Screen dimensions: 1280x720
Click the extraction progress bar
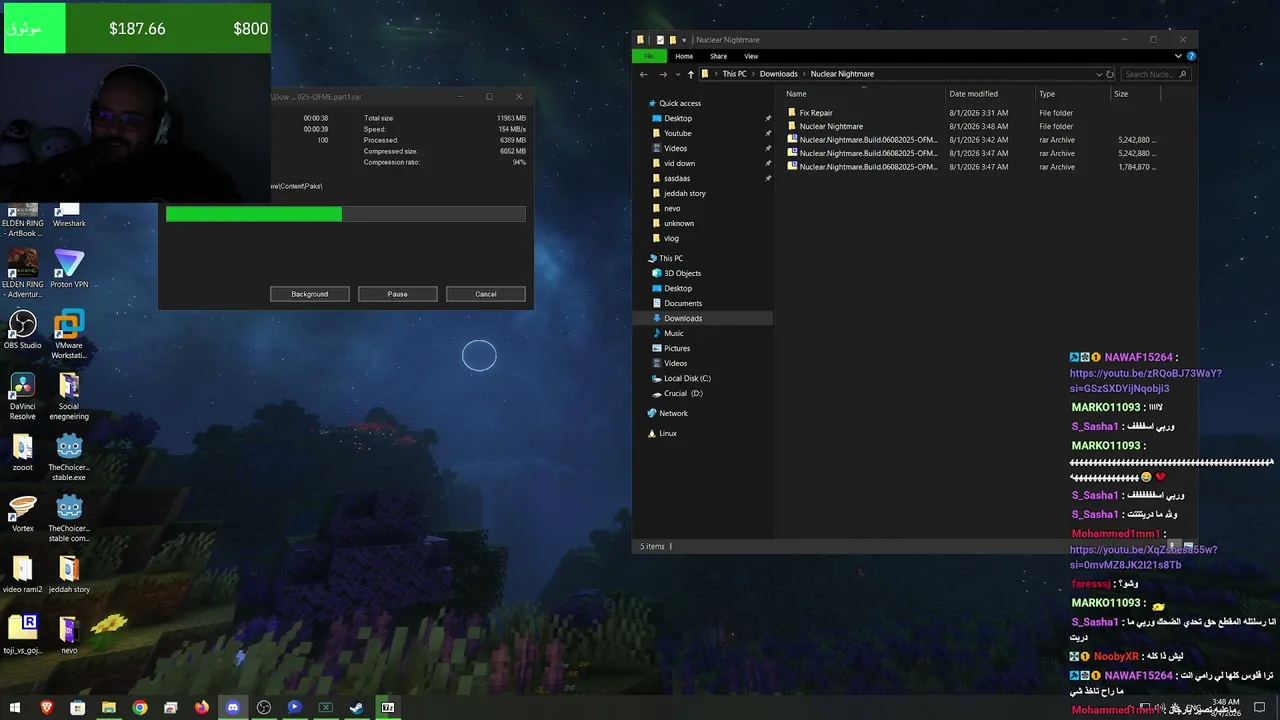[346, 214]
